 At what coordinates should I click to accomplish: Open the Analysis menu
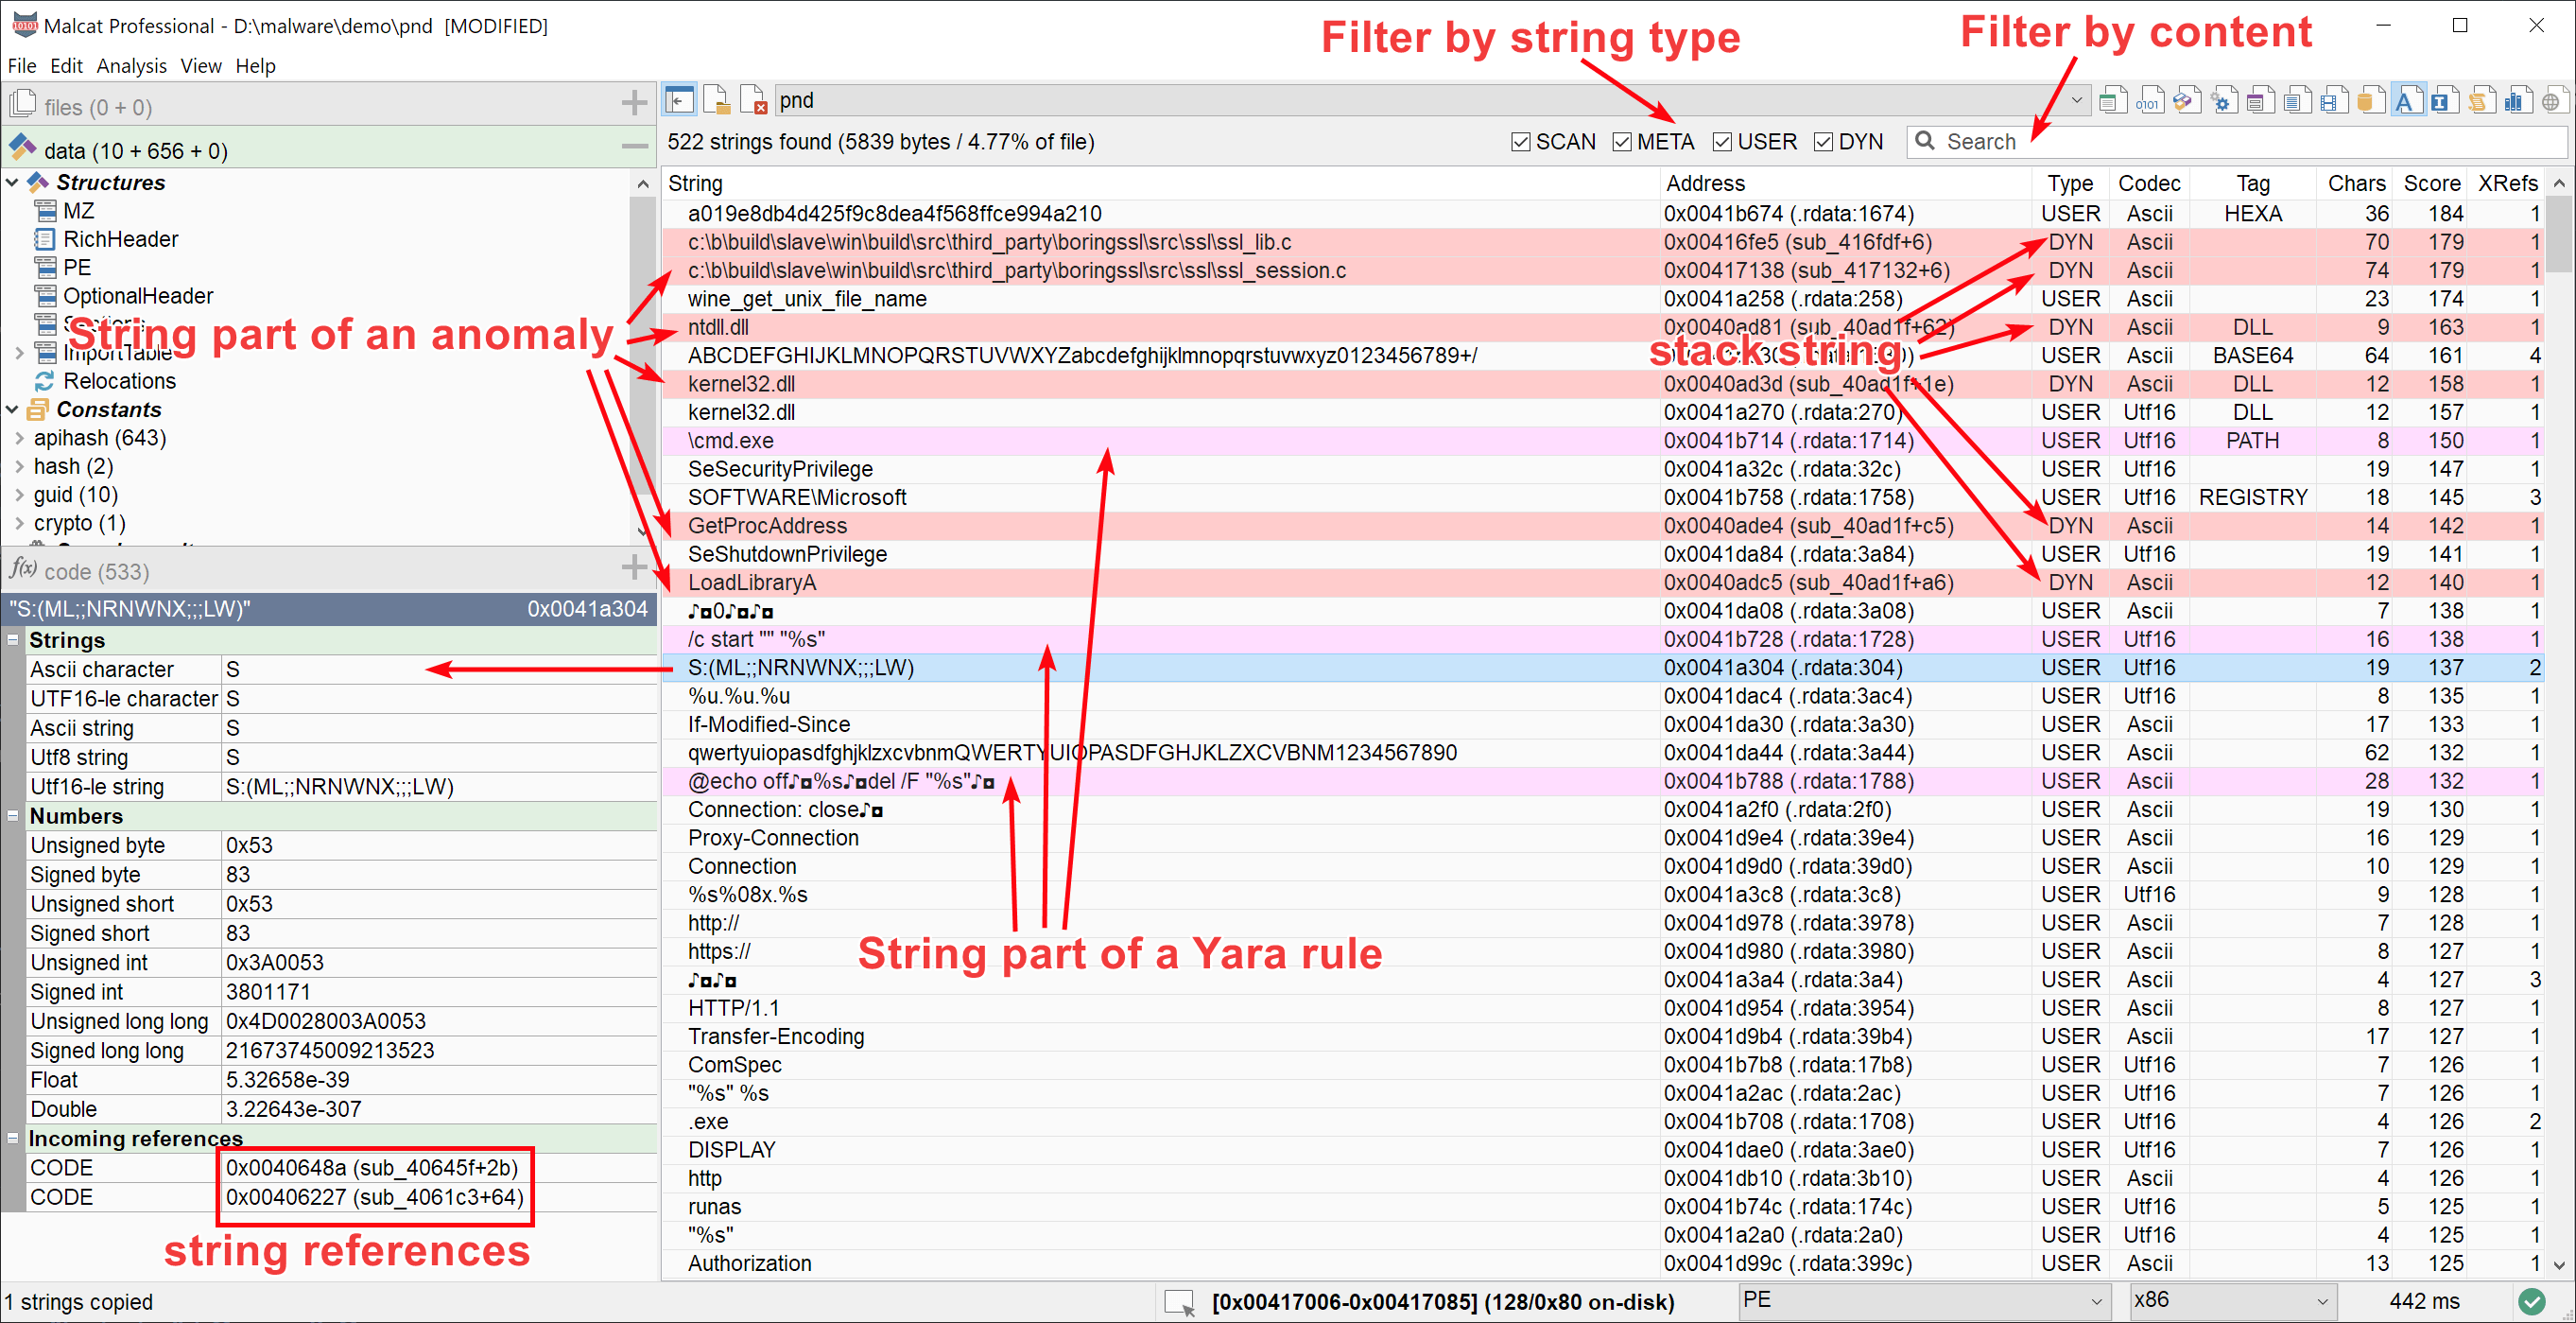tap(131, 66)
